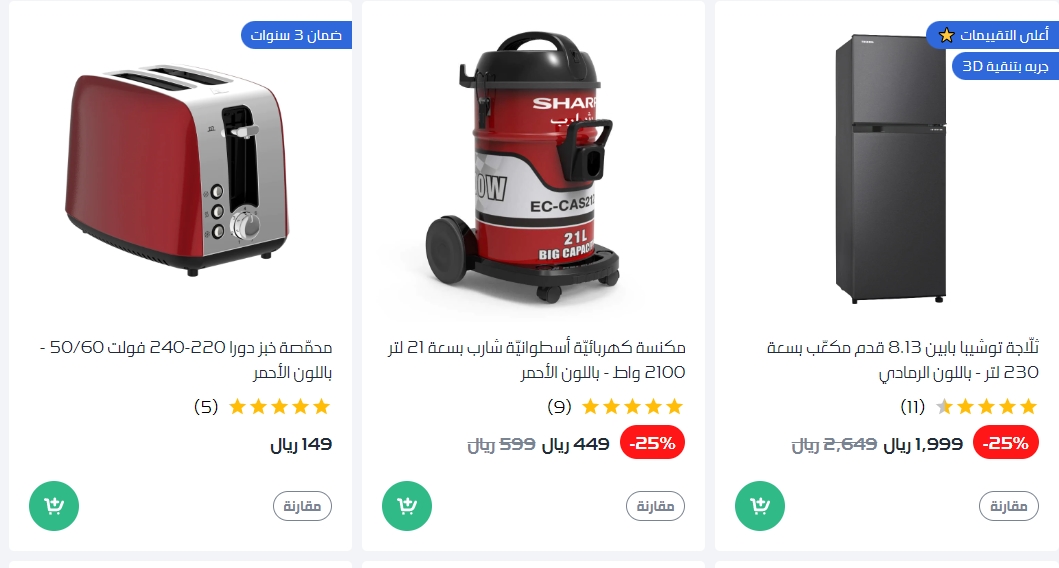Click the refrigerator's star rating

coord(986,407)
